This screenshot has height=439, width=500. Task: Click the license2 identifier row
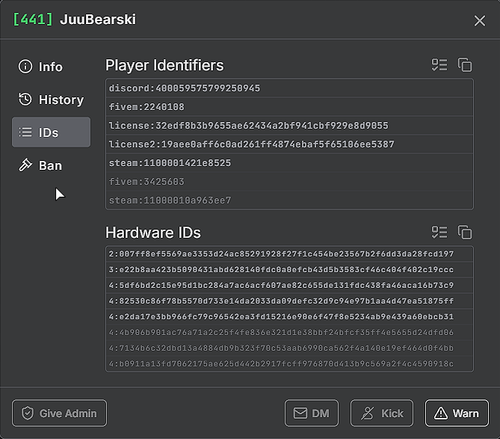click(x=289, y=144)
